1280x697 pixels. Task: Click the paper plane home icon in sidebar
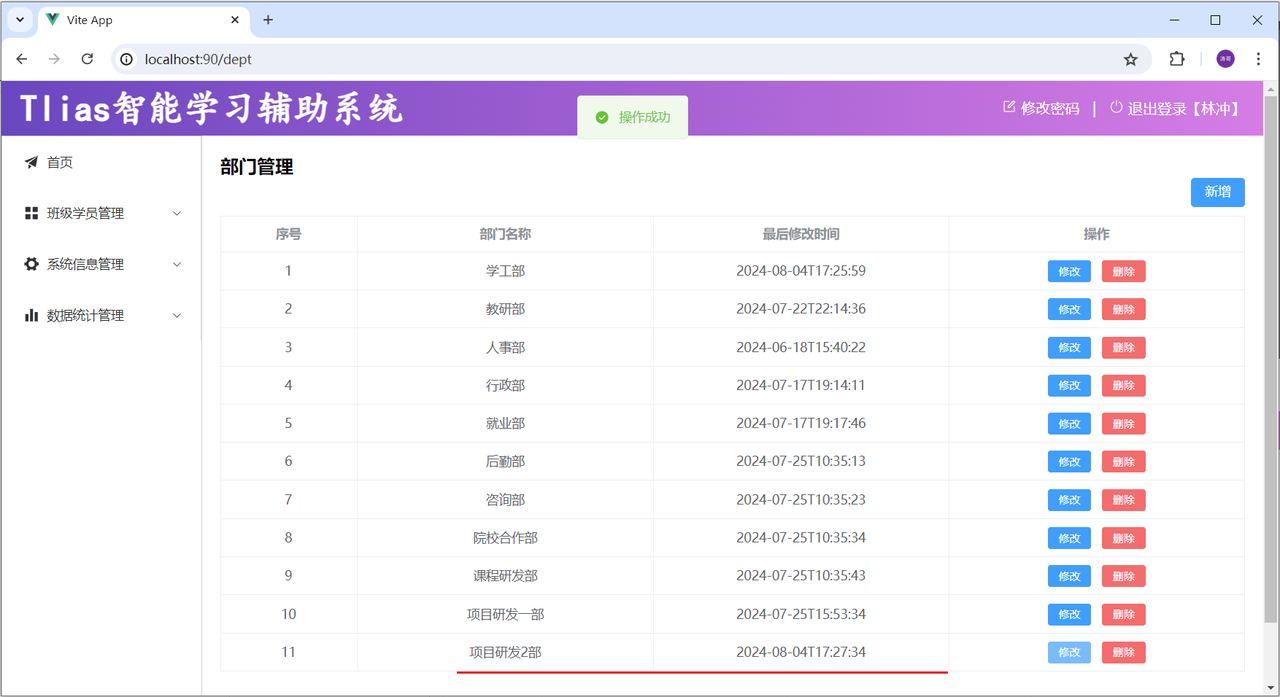click(x=31, y=162)
